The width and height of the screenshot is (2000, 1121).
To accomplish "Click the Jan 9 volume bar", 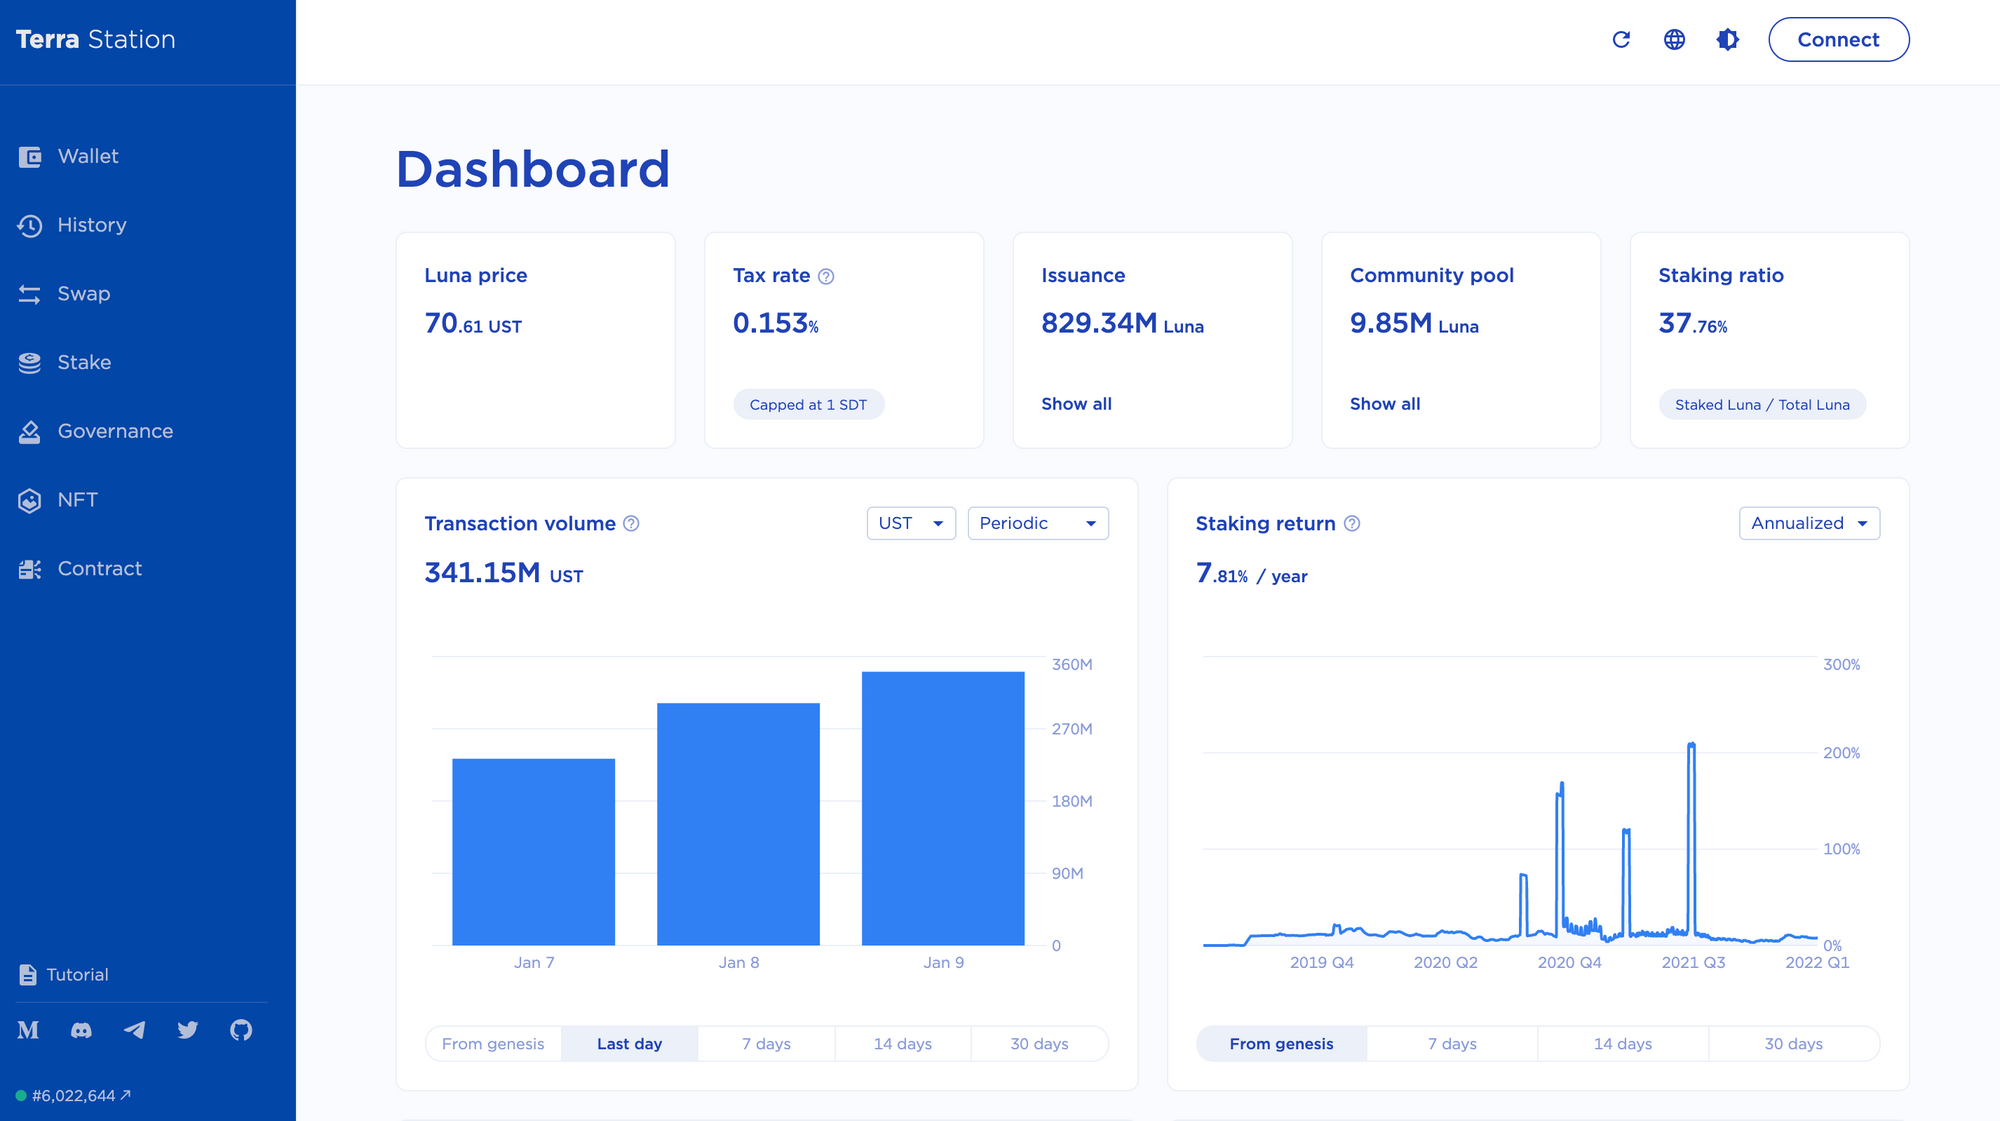I will click(943, 808).
